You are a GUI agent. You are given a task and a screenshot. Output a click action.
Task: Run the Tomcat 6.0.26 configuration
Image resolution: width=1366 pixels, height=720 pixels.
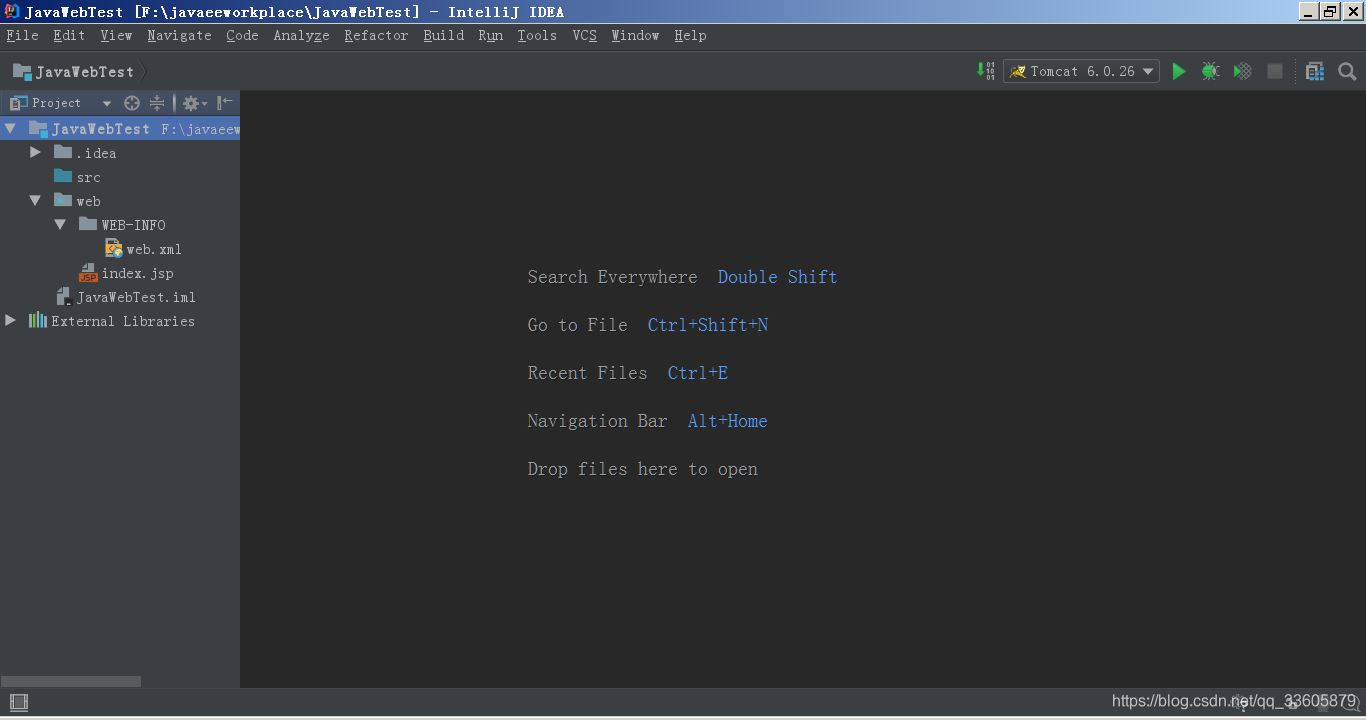click(1179, 71)
